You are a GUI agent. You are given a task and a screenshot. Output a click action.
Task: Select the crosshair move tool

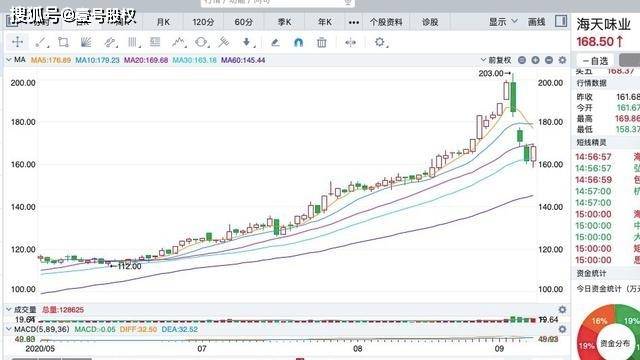17,42
